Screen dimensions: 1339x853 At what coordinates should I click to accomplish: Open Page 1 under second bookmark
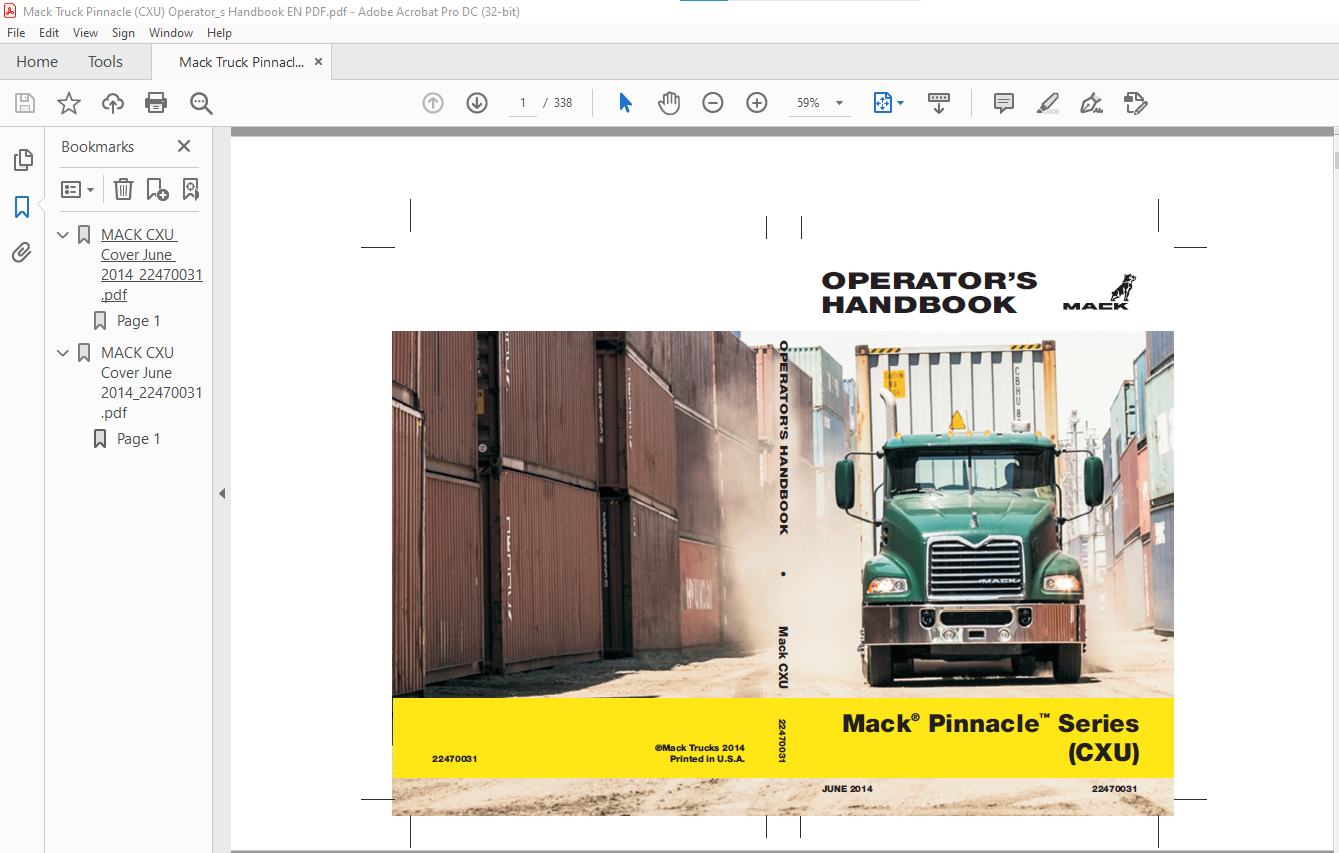pos(138,439)
